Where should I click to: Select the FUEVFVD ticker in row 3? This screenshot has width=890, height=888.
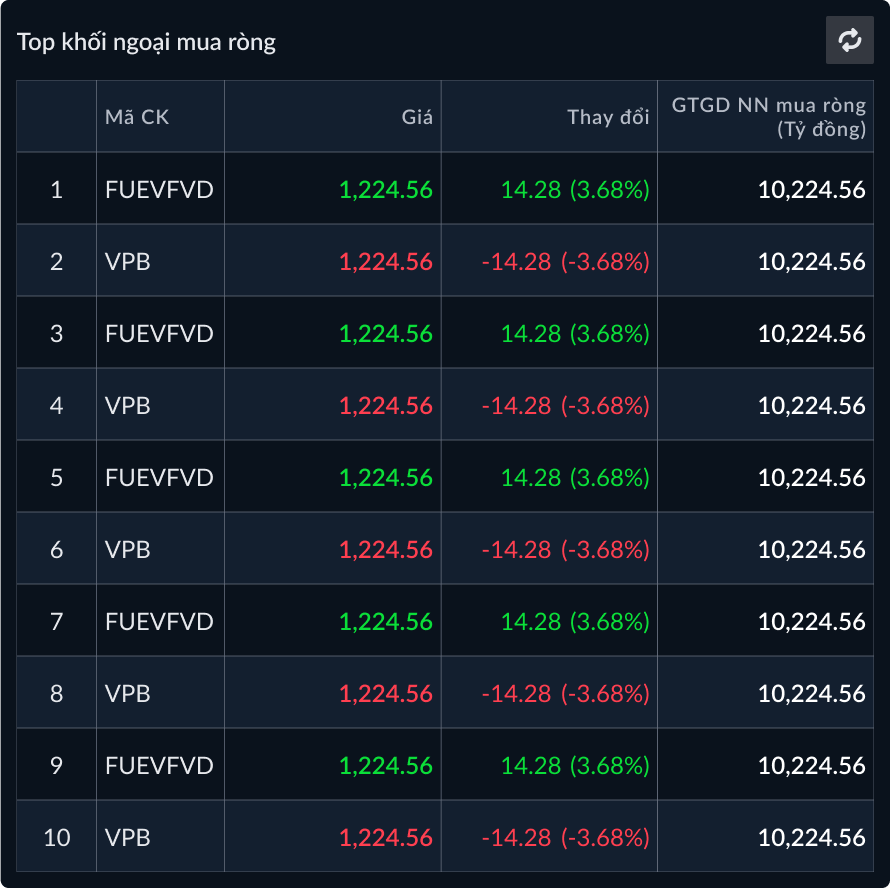(x=159, y=333)
